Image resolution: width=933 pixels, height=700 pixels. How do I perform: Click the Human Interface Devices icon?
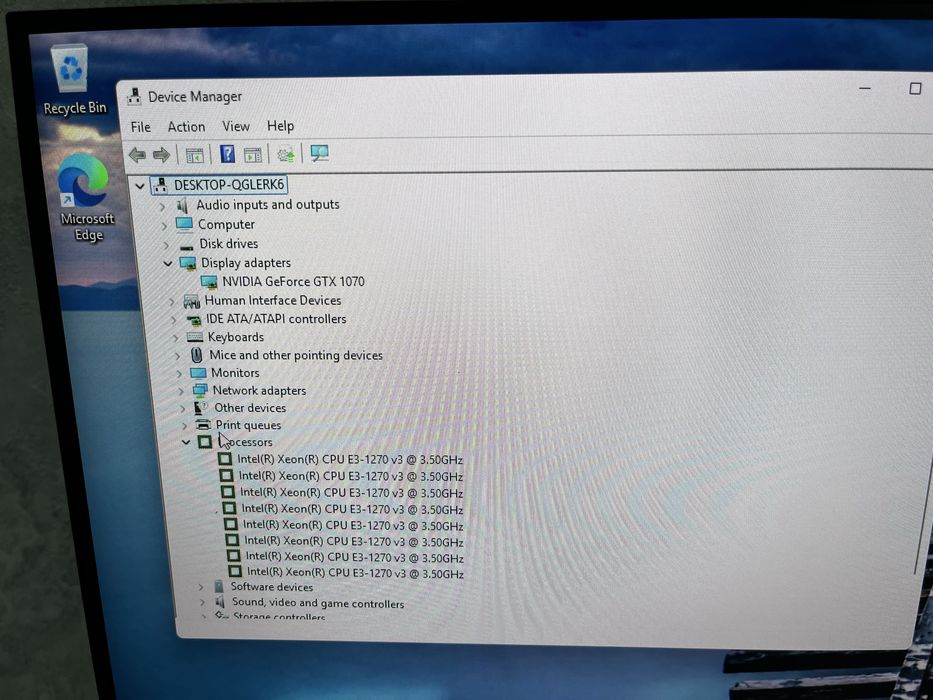(192, 301)
